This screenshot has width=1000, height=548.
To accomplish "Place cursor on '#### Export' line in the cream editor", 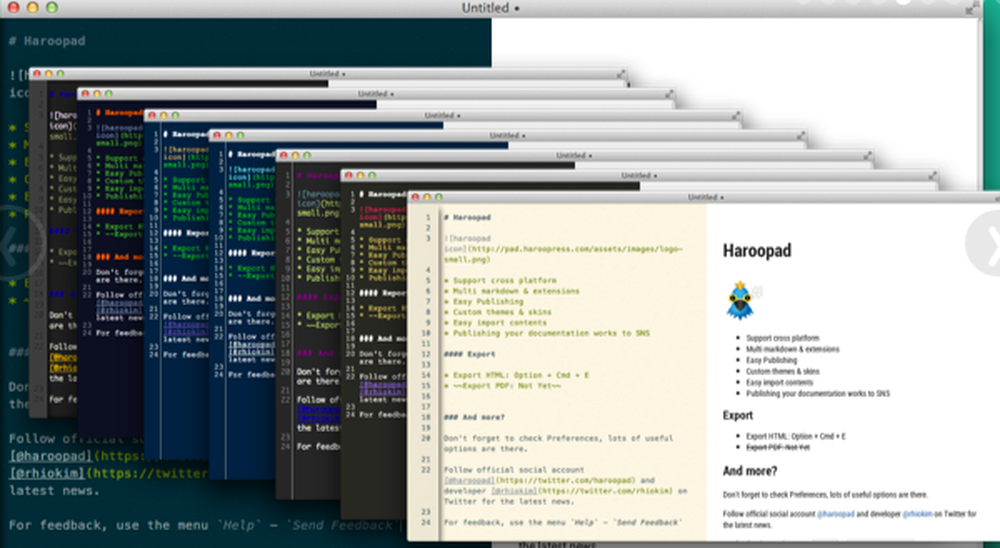I will click(470, 354).
